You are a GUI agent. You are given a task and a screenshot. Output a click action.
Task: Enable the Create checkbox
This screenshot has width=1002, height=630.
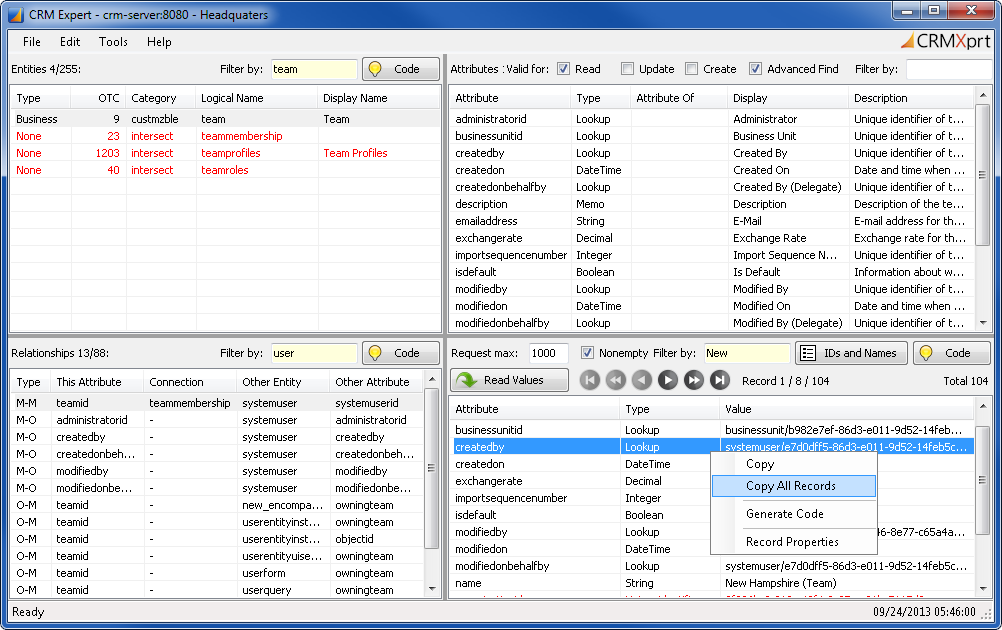691,69
